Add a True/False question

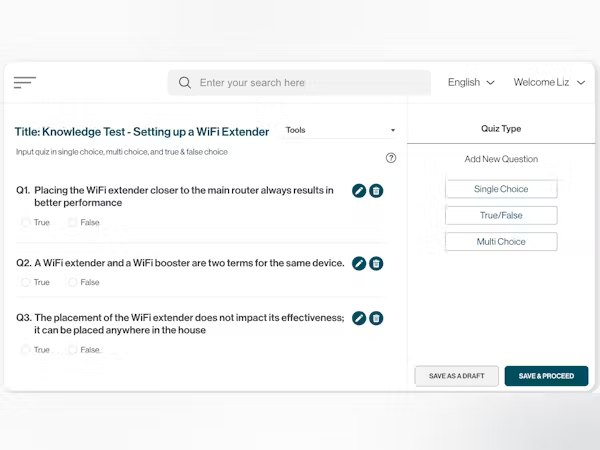pos(501,215)
